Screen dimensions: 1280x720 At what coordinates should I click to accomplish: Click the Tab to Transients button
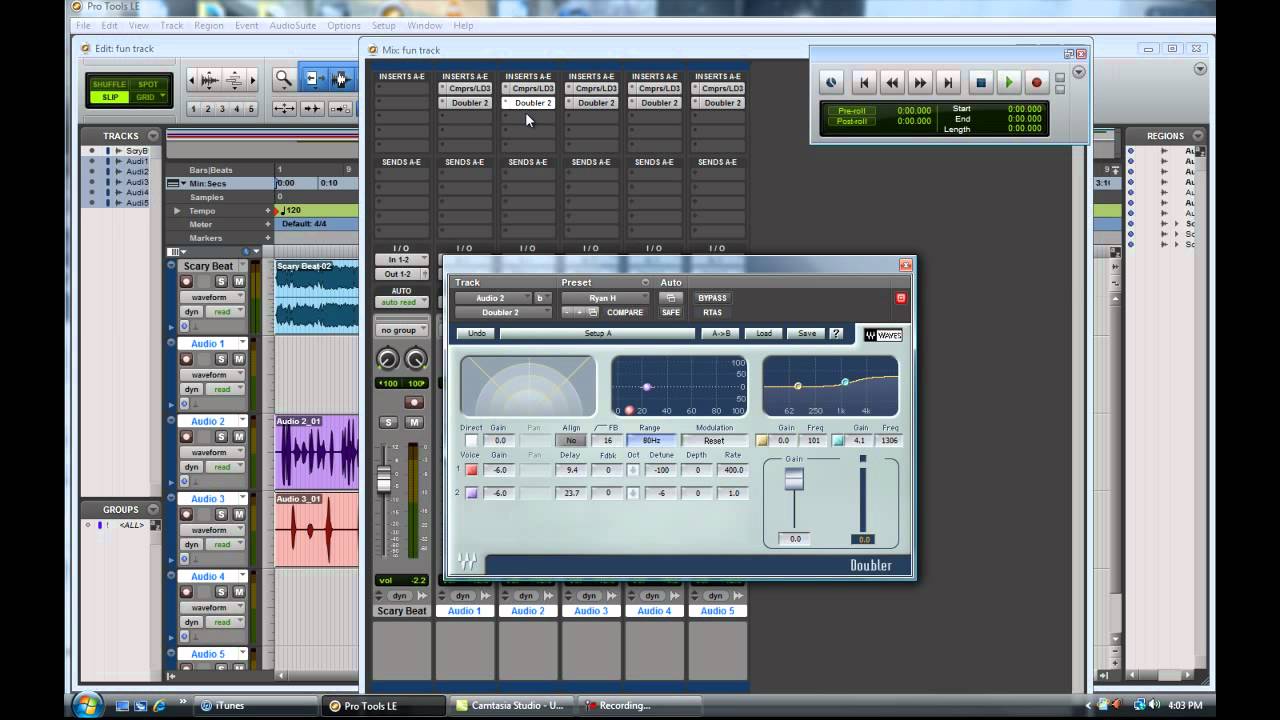[312, 109]
